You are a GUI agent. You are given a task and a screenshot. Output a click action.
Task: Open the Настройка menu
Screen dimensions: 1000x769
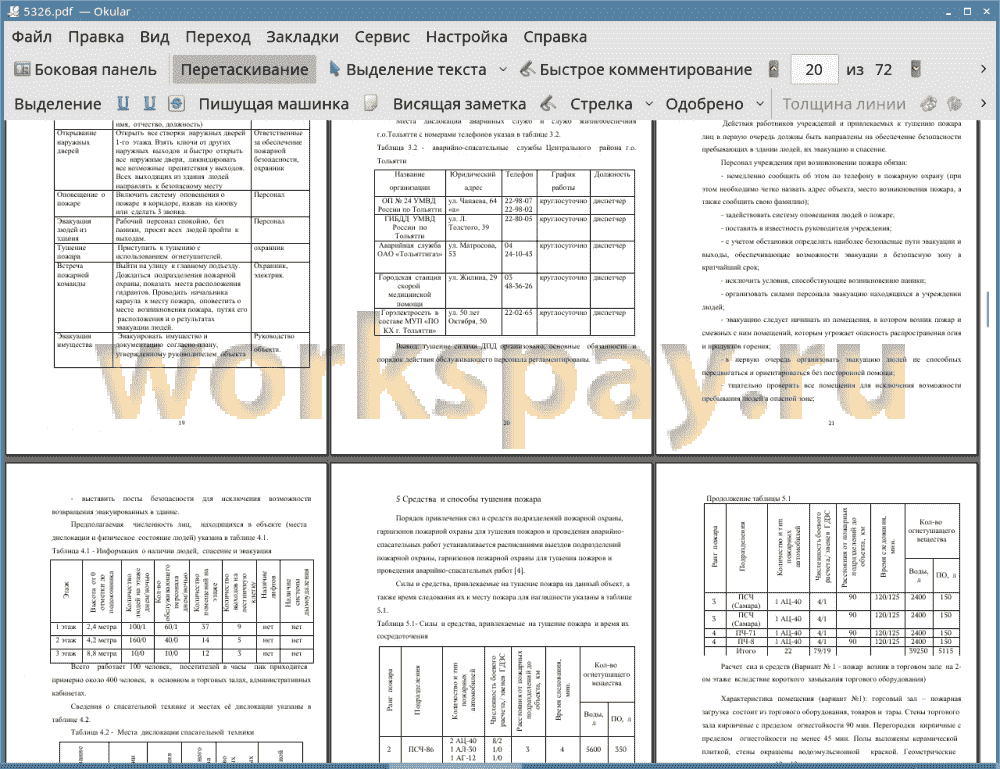[466, 37]
